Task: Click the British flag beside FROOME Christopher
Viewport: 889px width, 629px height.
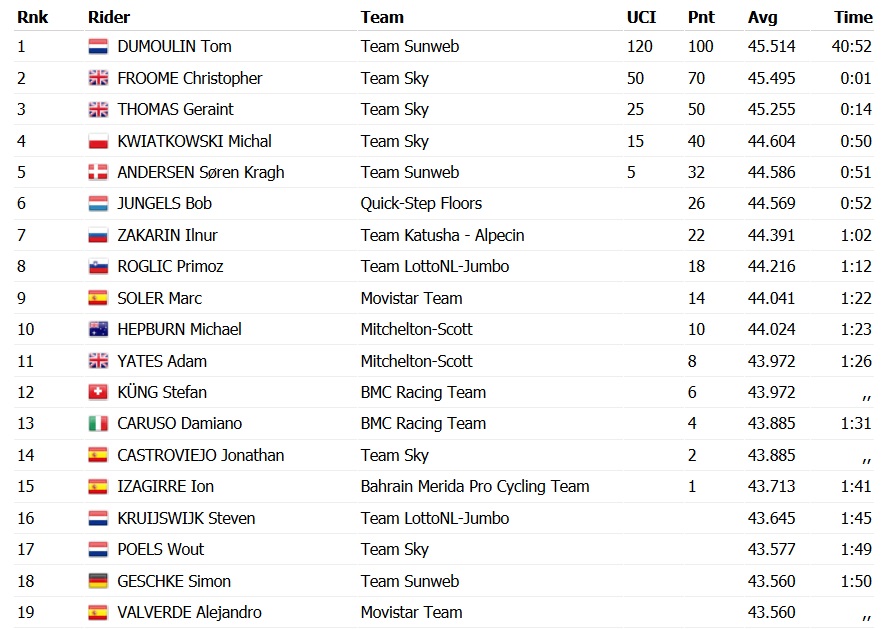Action: coord(98,78)
